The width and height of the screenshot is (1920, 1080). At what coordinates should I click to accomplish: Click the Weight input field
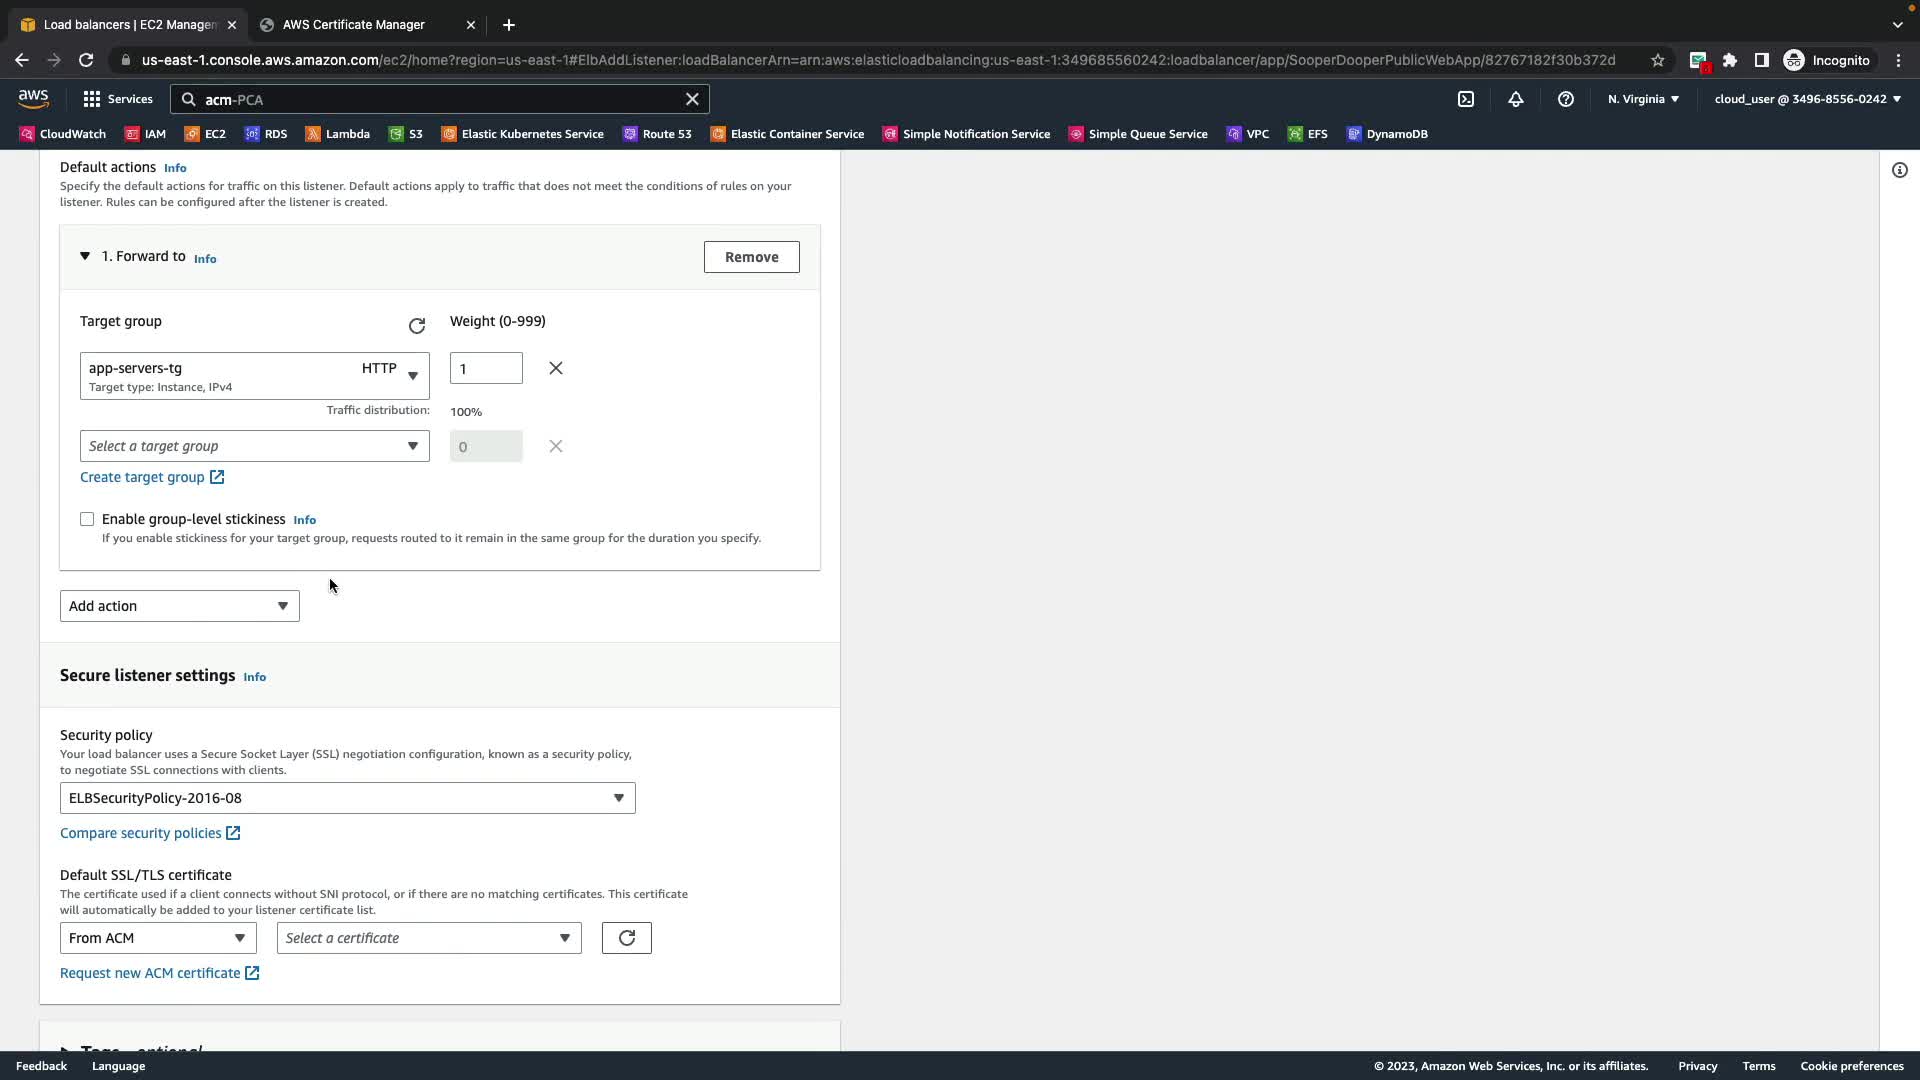486,368
